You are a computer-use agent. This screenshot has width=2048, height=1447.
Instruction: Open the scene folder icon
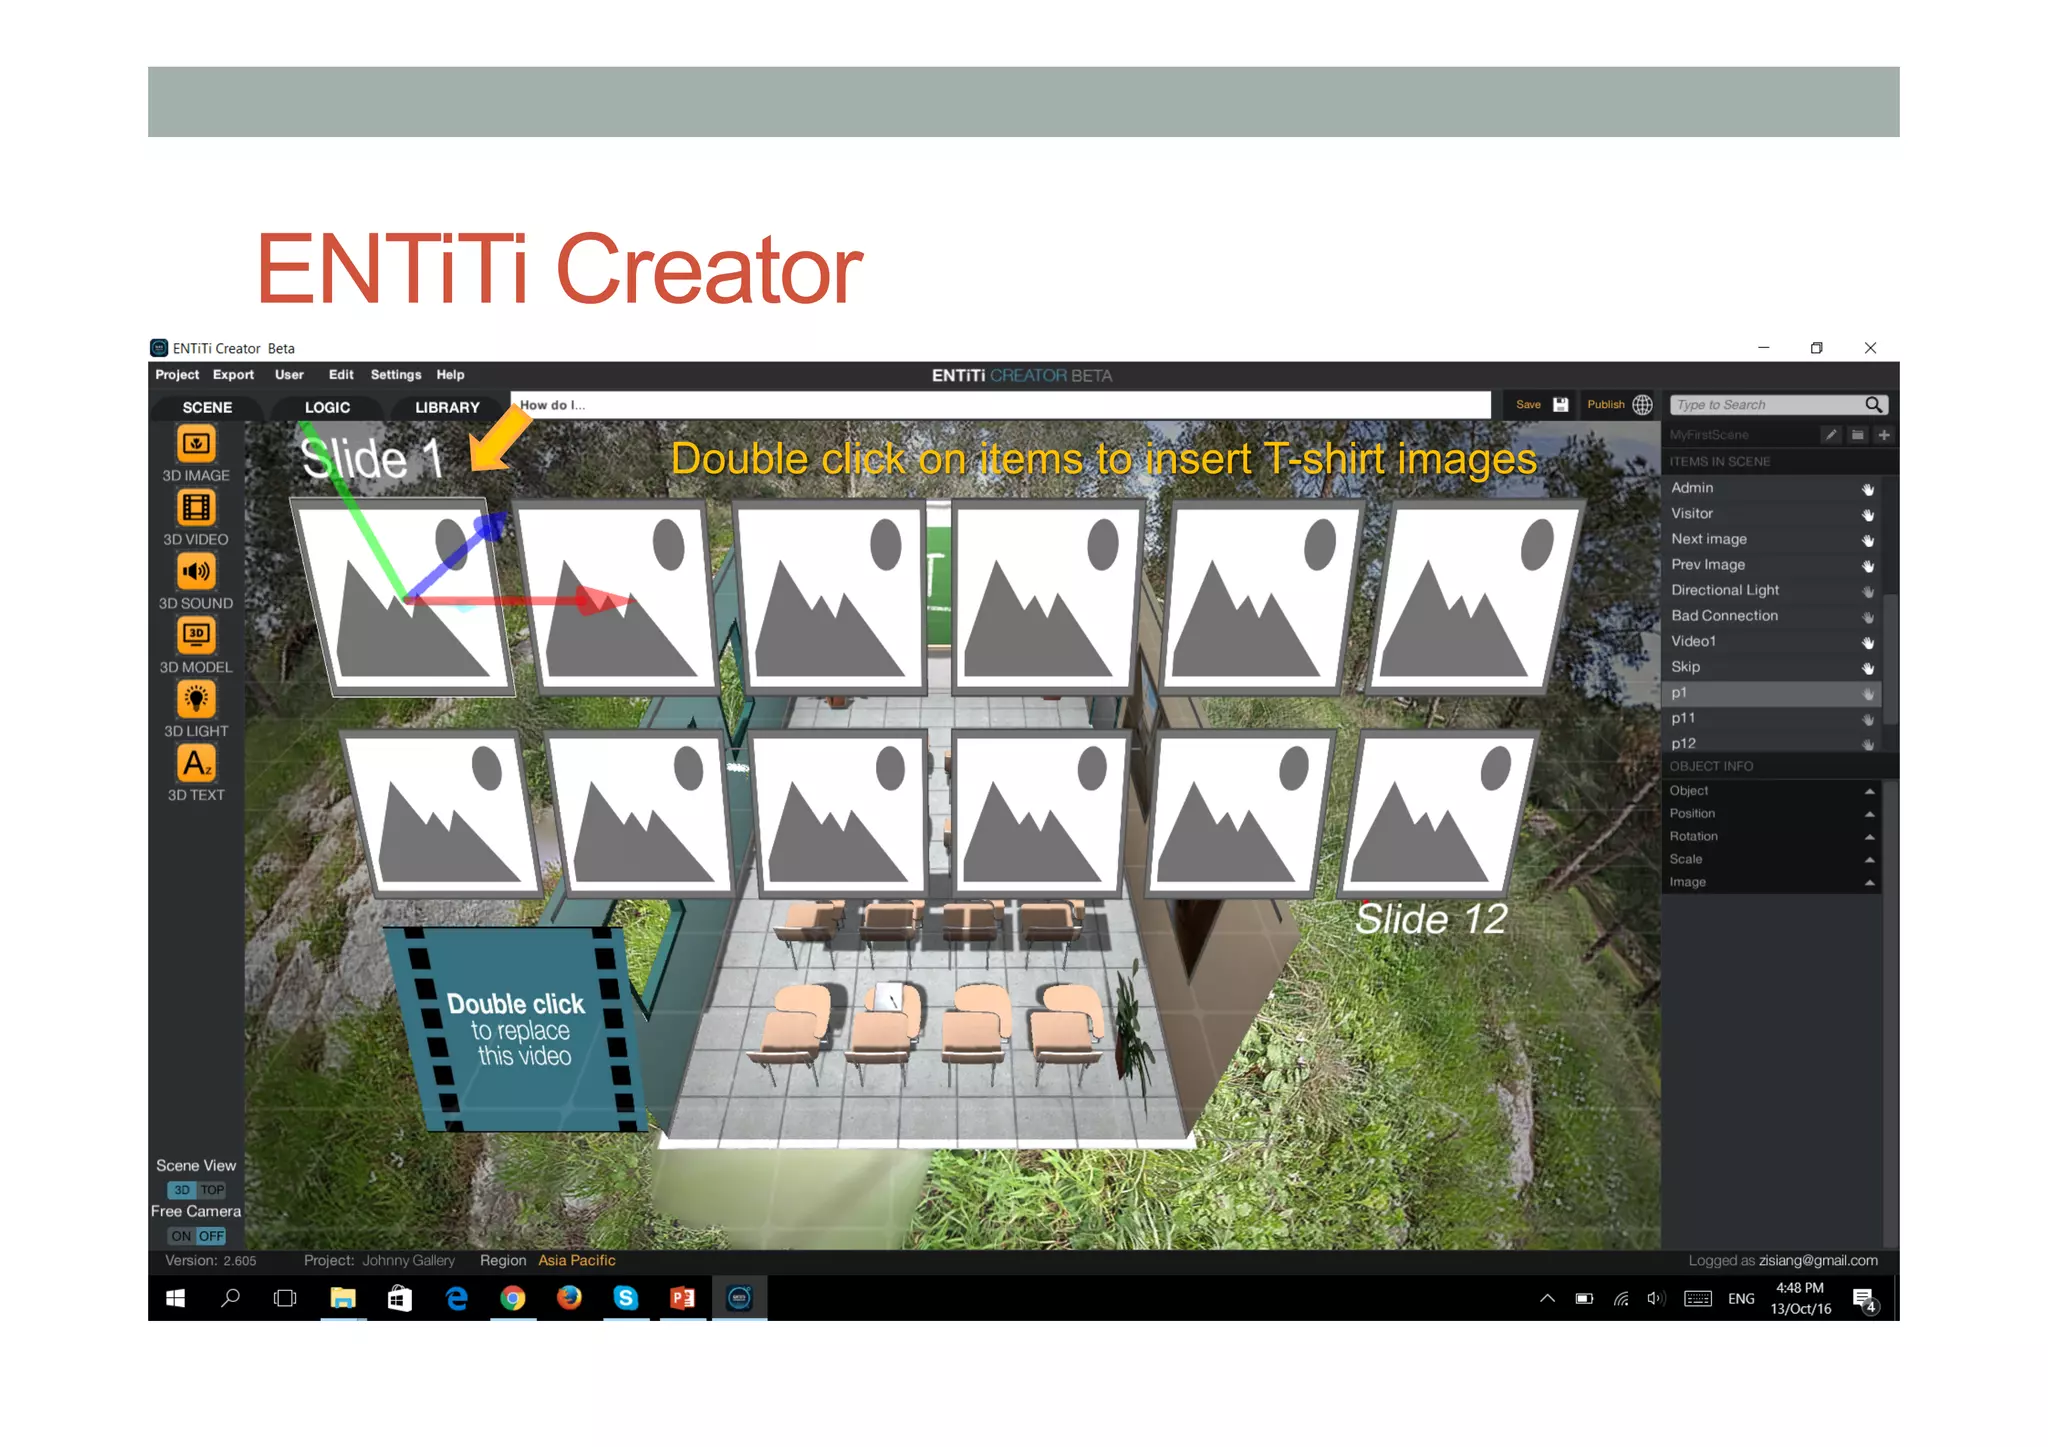click(1857, 435)
